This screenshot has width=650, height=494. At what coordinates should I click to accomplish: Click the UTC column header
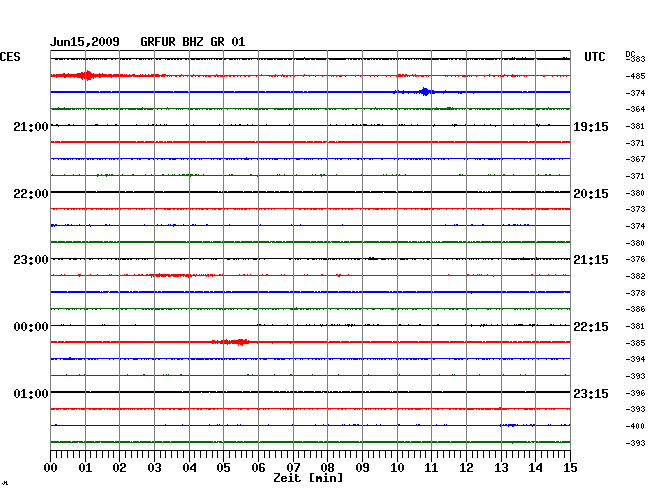click(594, 57)
